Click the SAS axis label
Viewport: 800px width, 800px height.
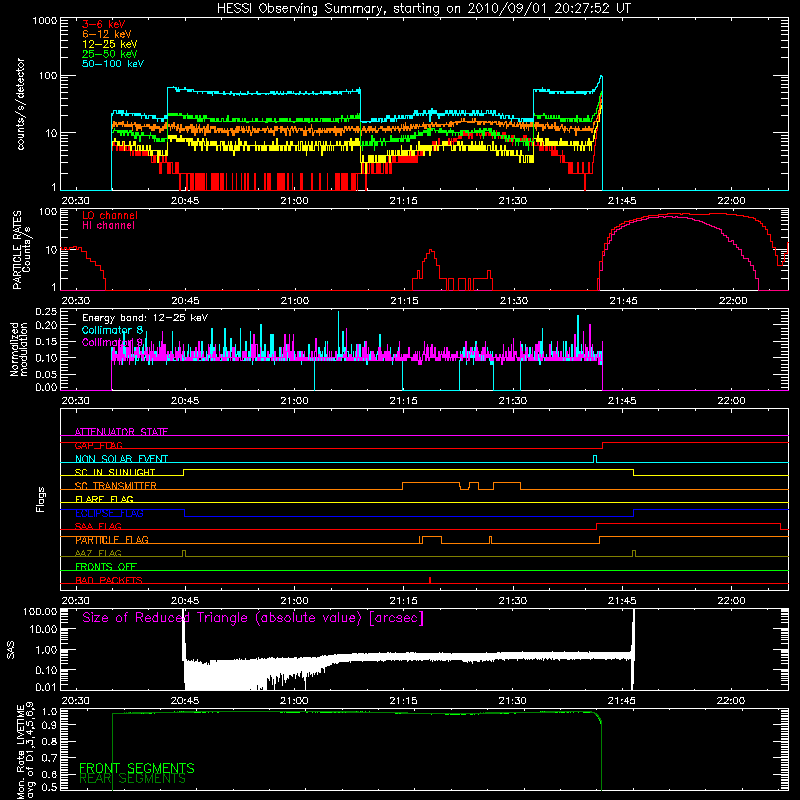[11, 651]
